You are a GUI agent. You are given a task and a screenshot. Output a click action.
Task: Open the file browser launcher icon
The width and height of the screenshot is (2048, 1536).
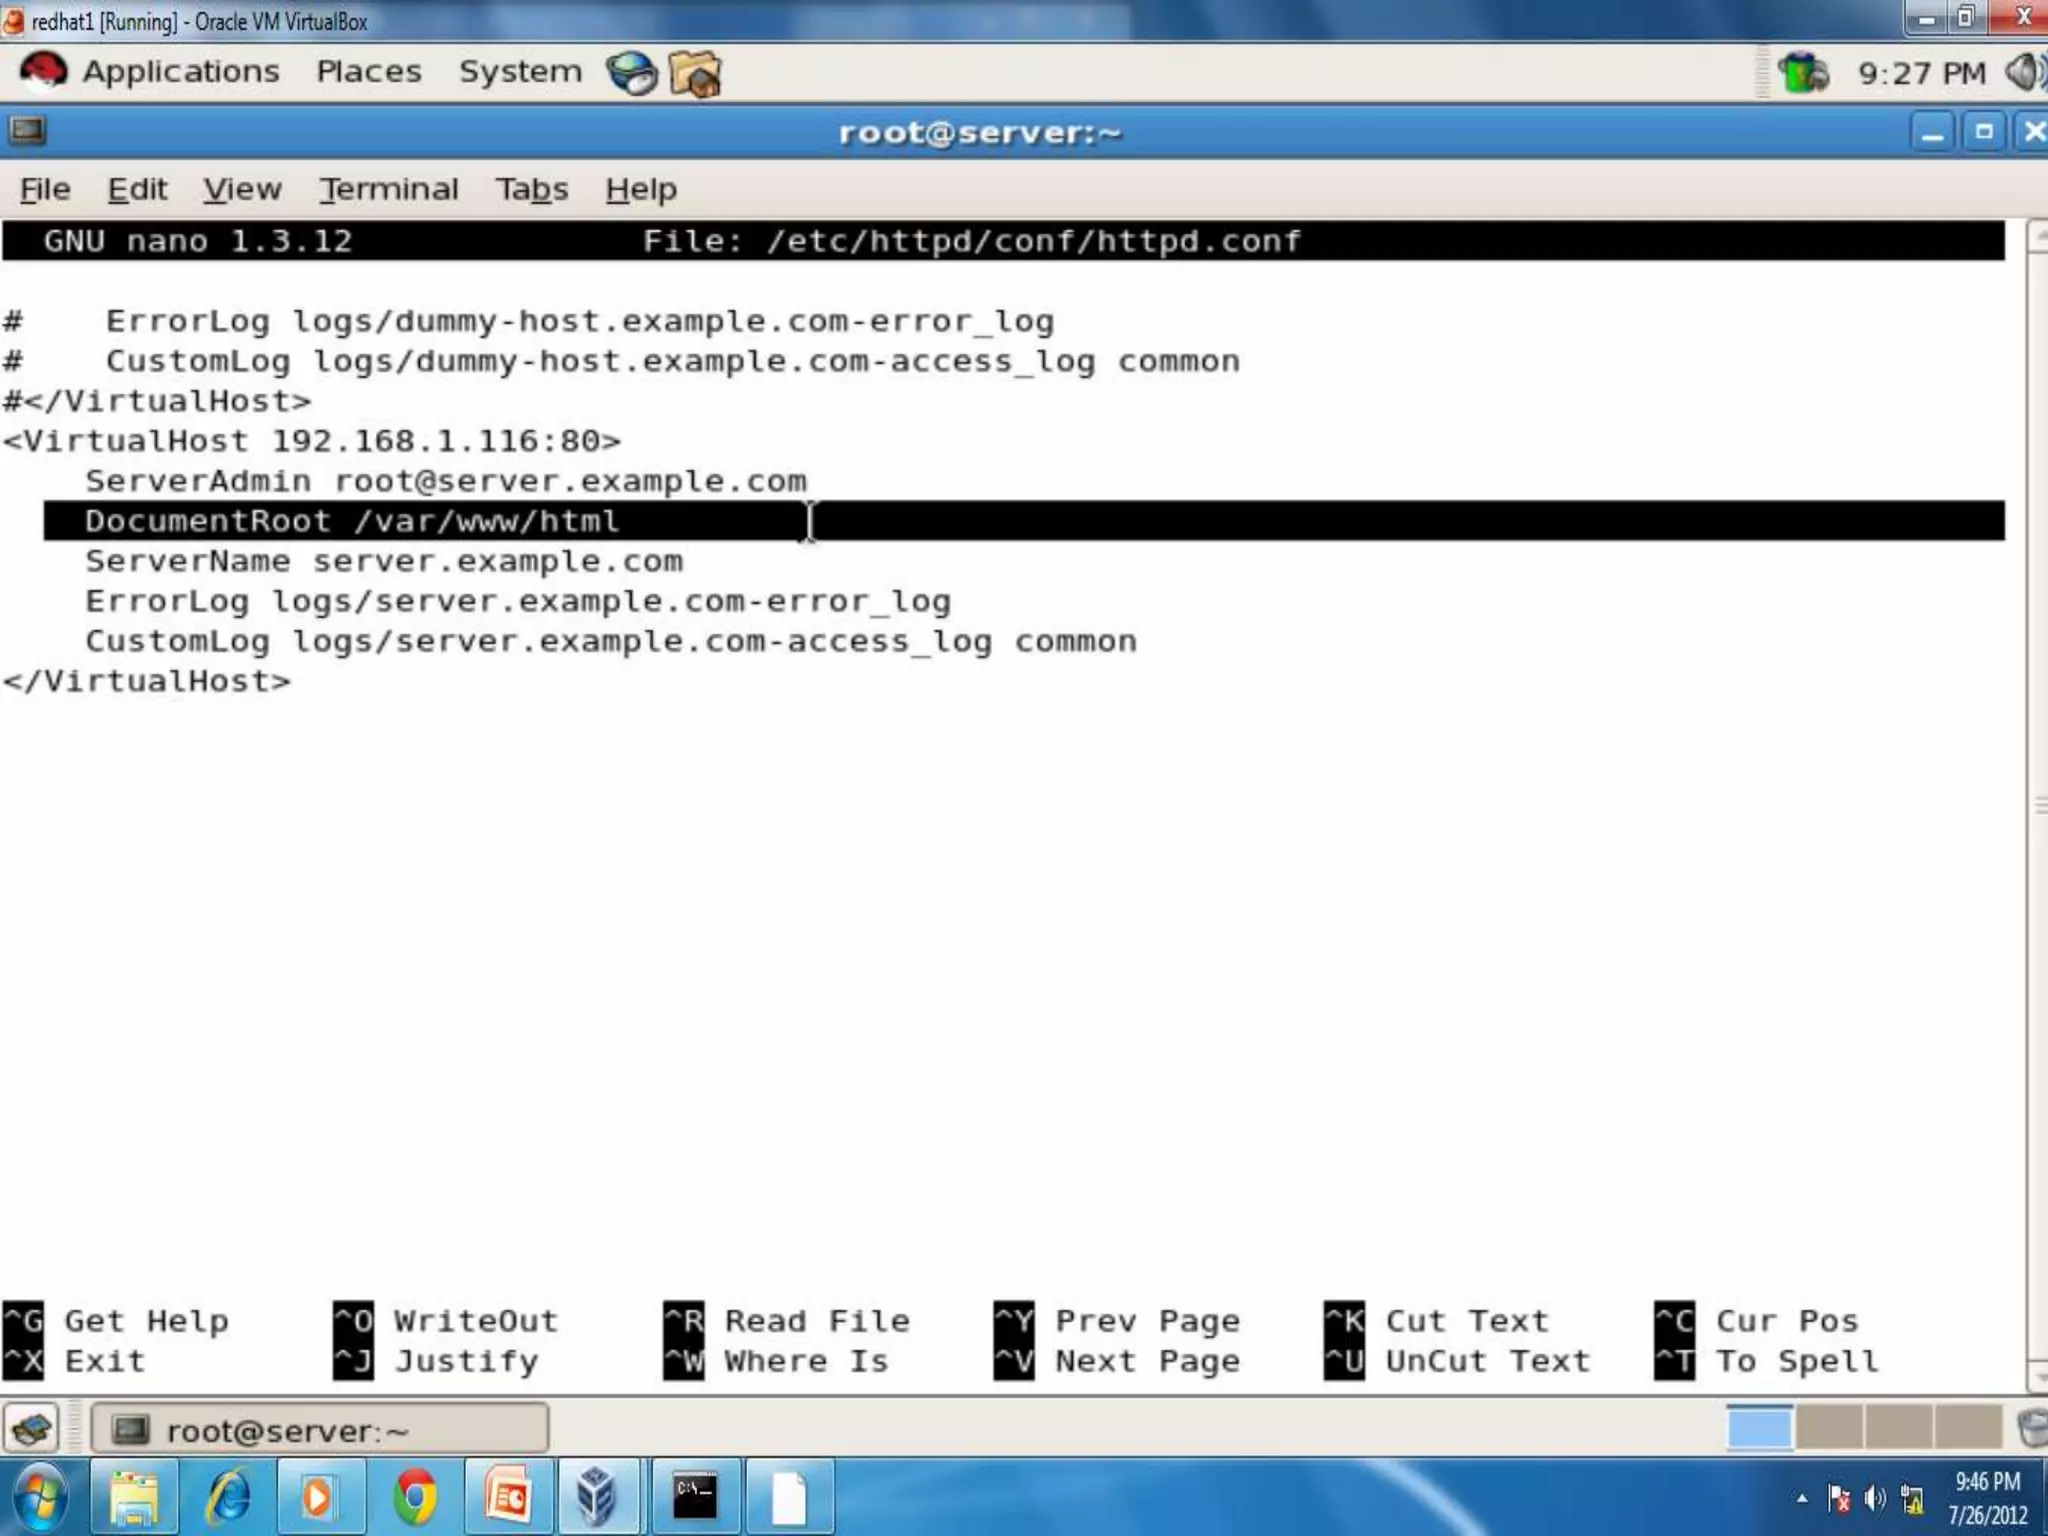click(695, 74)
